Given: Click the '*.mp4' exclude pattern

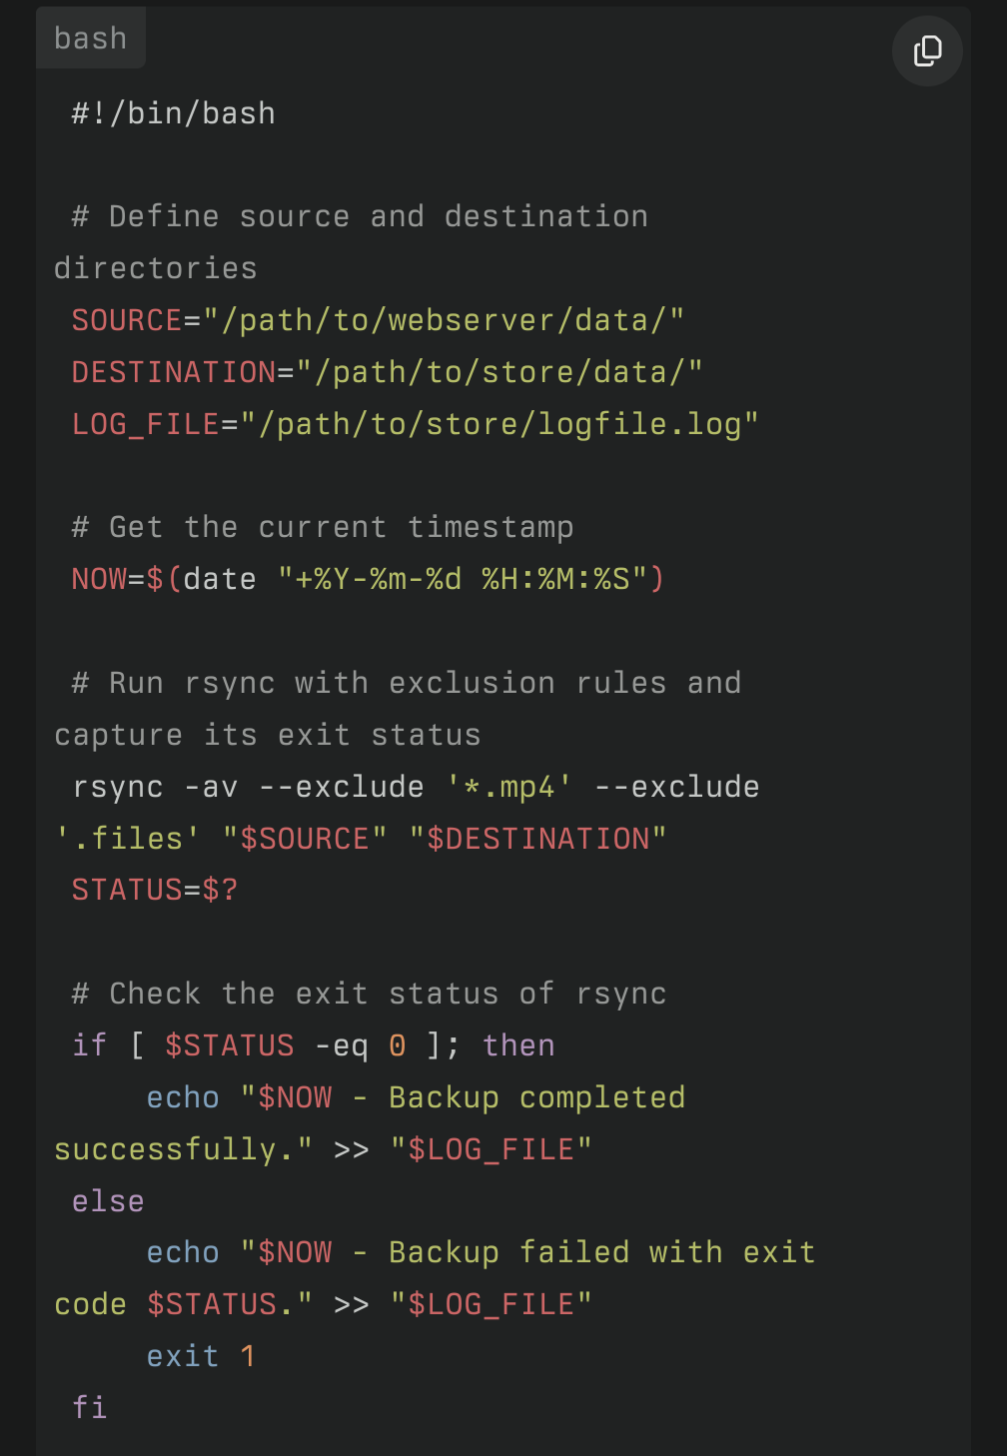Looking at the screenshot, I should [508, 787].
